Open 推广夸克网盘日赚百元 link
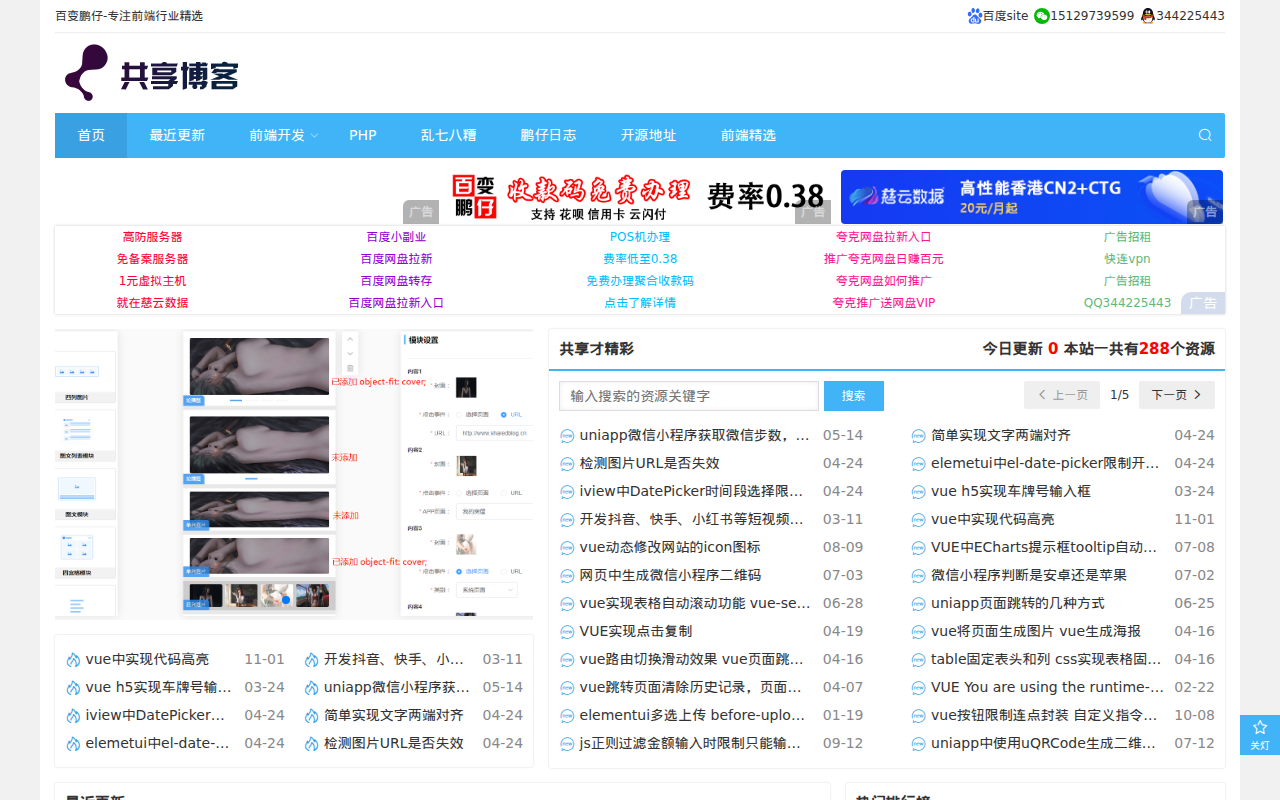The width and height of the screenshot is (1280, 800). click(884, 259)
